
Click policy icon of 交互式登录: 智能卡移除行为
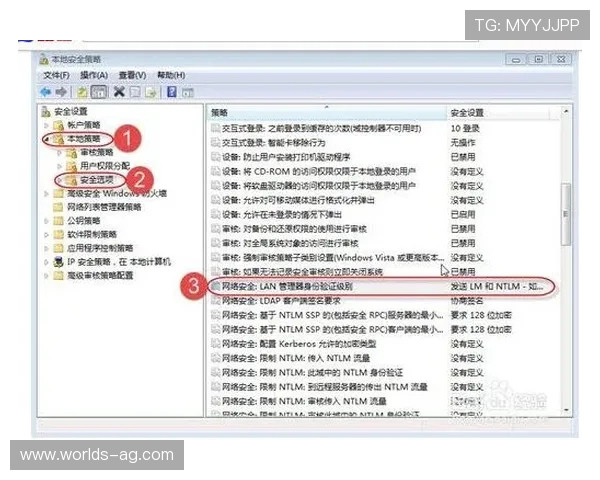(215, 143)
